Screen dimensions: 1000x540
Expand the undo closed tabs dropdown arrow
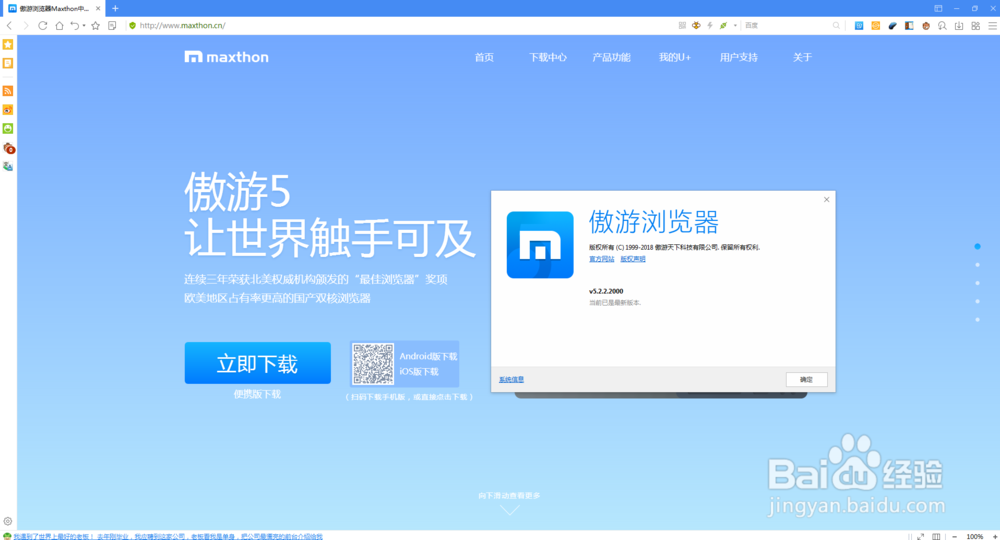(x=84, y=26)
